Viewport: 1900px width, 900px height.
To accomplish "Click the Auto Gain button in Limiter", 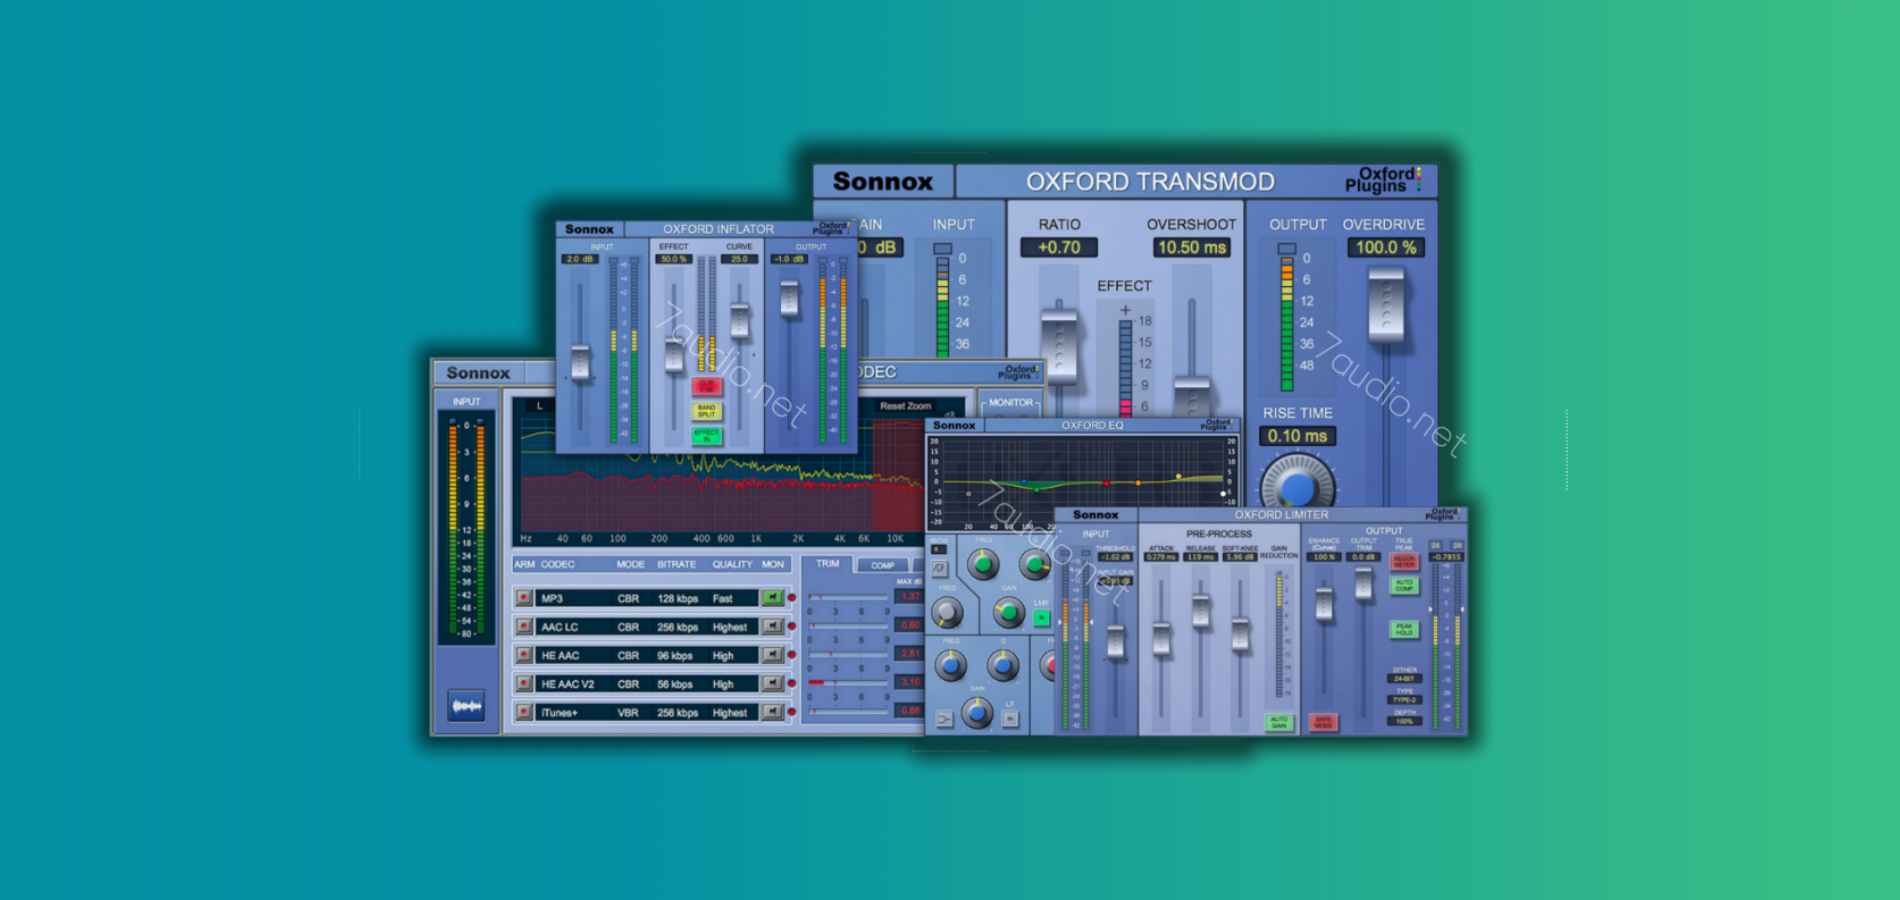I will (1279, 722).
